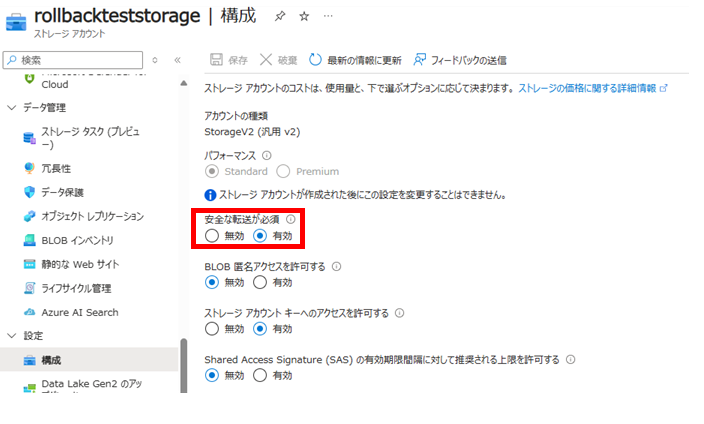Image resolution: width=704 pixels, height=424 pixels.
Task: Click the storage account icon beside rollbackteststorage
Action: [x=16, y=22]
